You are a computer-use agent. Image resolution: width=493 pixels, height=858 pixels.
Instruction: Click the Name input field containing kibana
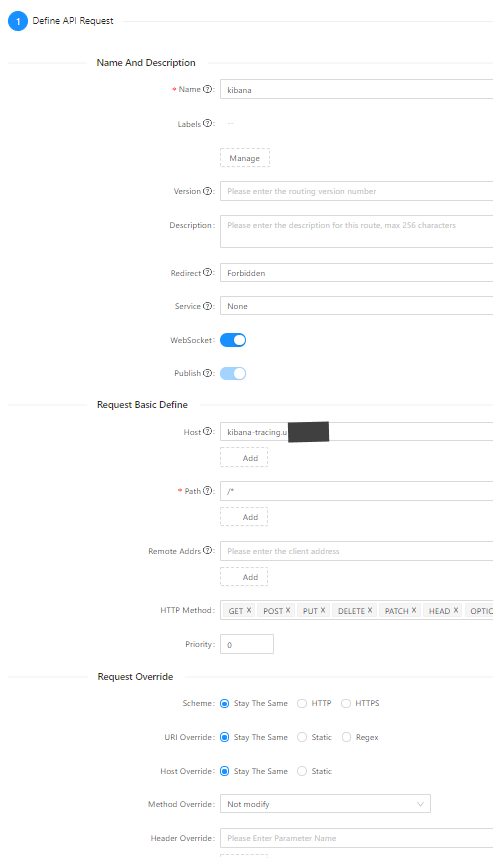pos(356,89)
